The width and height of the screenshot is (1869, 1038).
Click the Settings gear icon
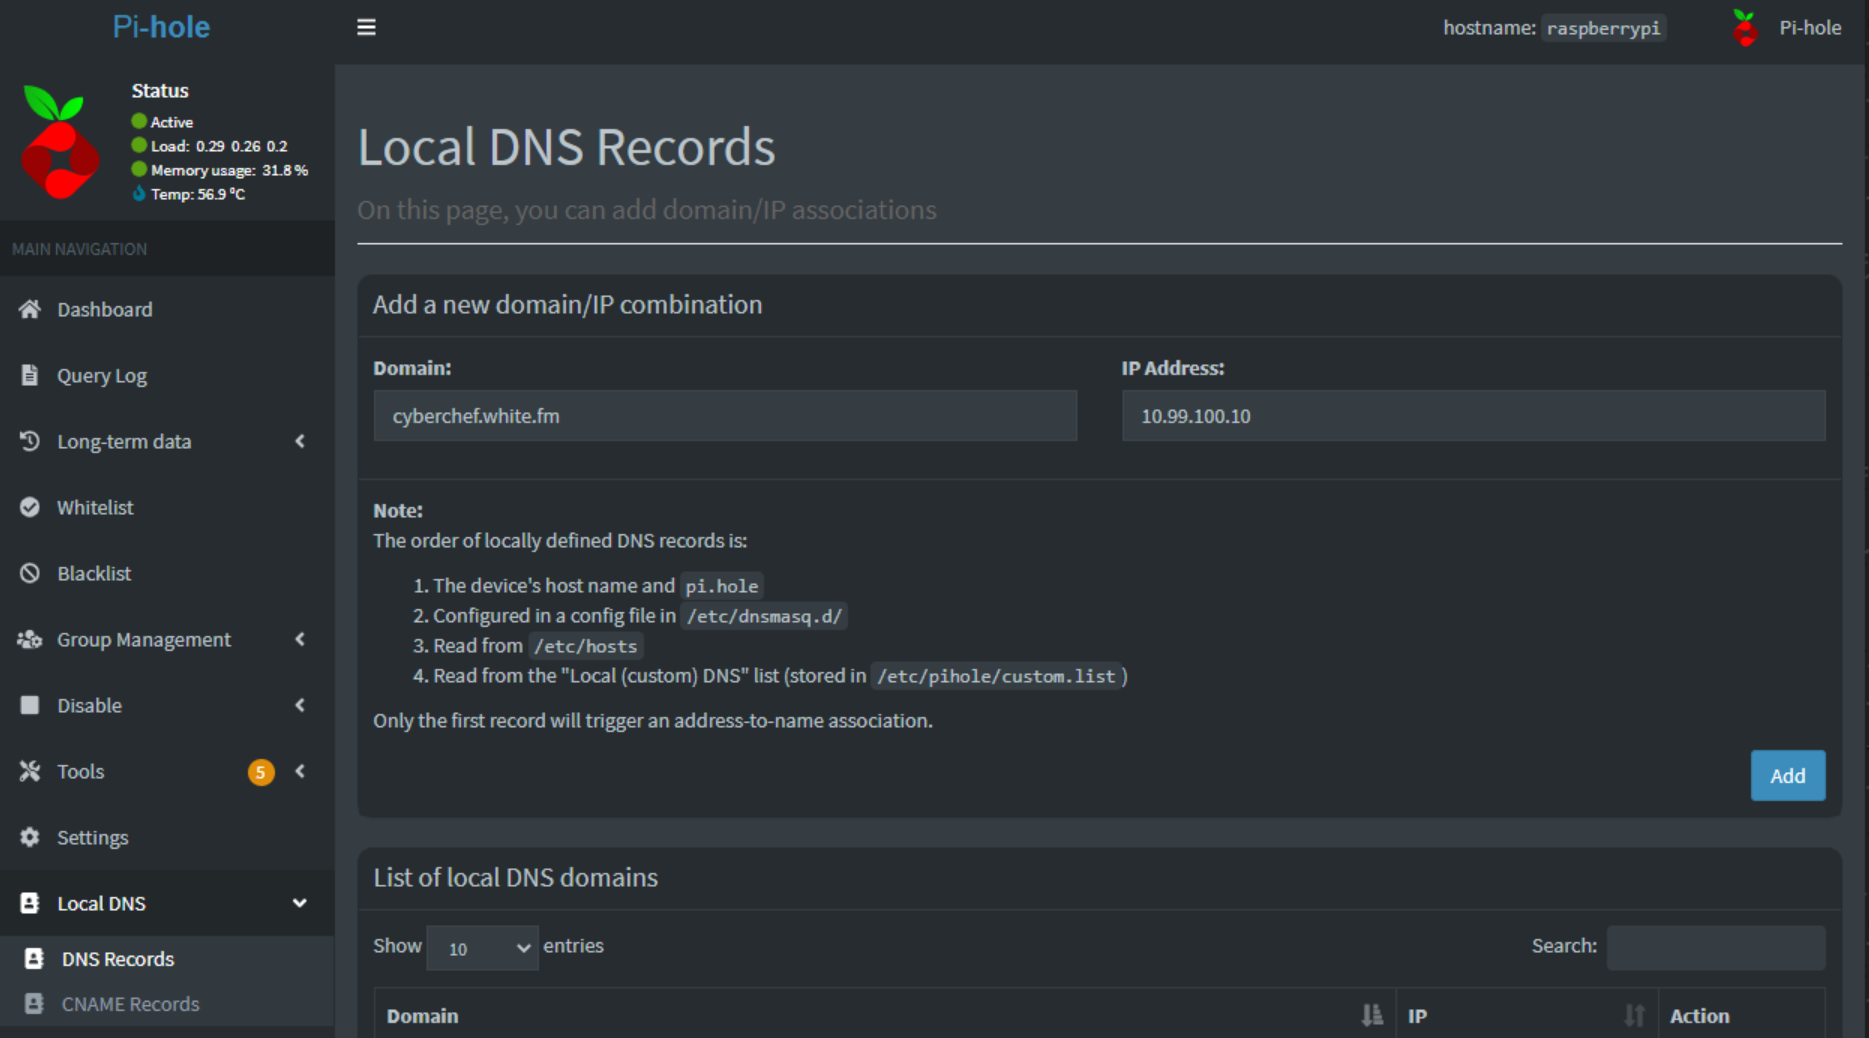(x=30, y=837)
